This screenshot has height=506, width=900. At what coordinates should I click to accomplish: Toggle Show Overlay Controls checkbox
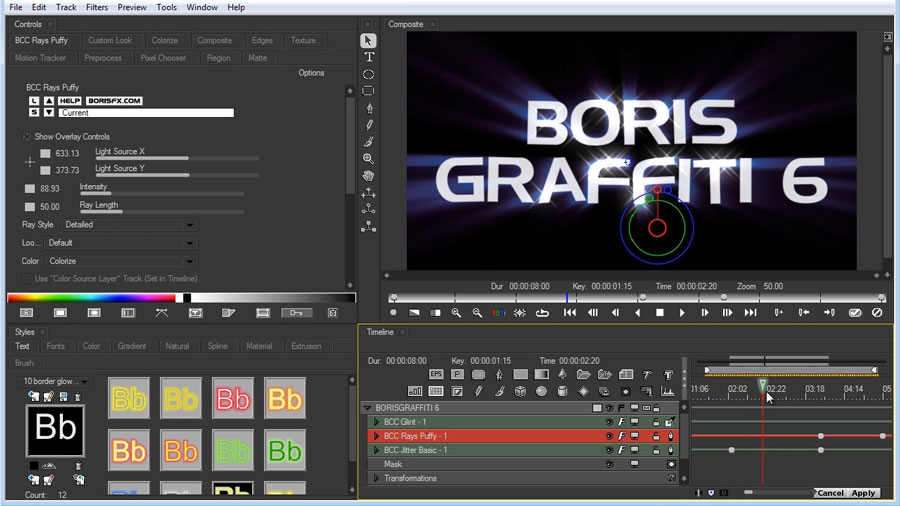tap(27, 137)
